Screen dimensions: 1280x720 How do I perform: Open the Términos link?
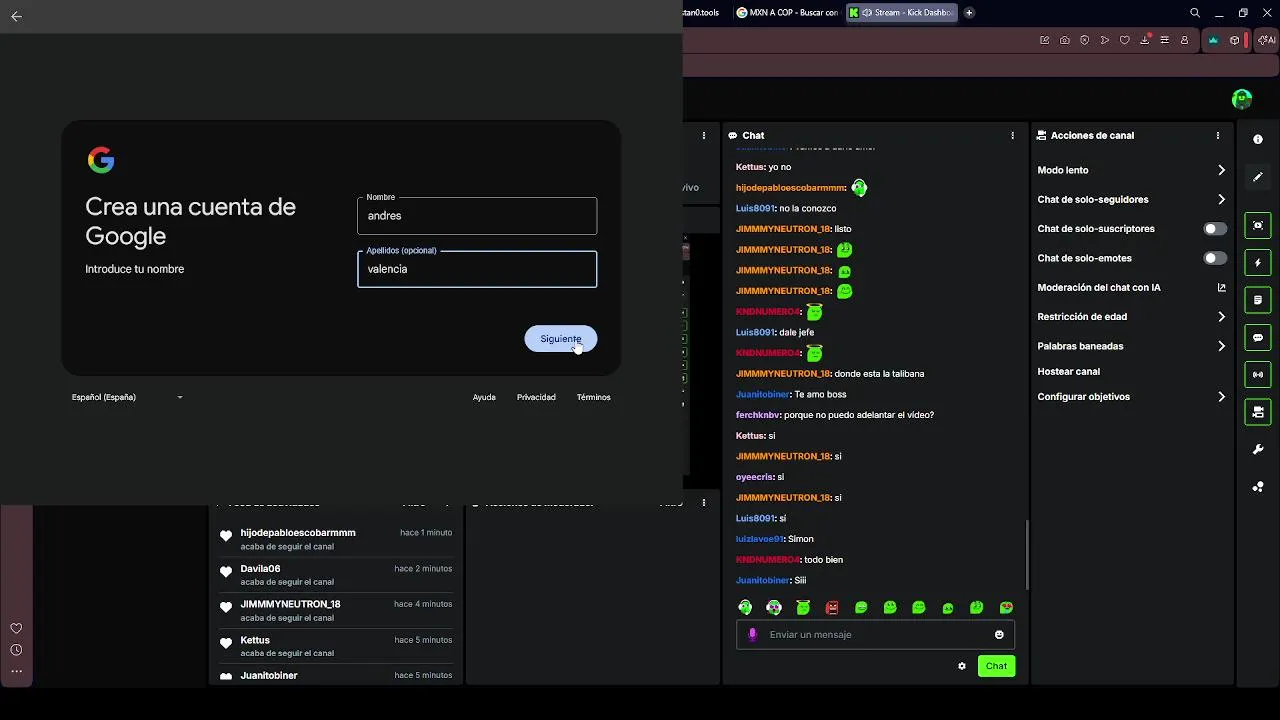pos(593,397)
